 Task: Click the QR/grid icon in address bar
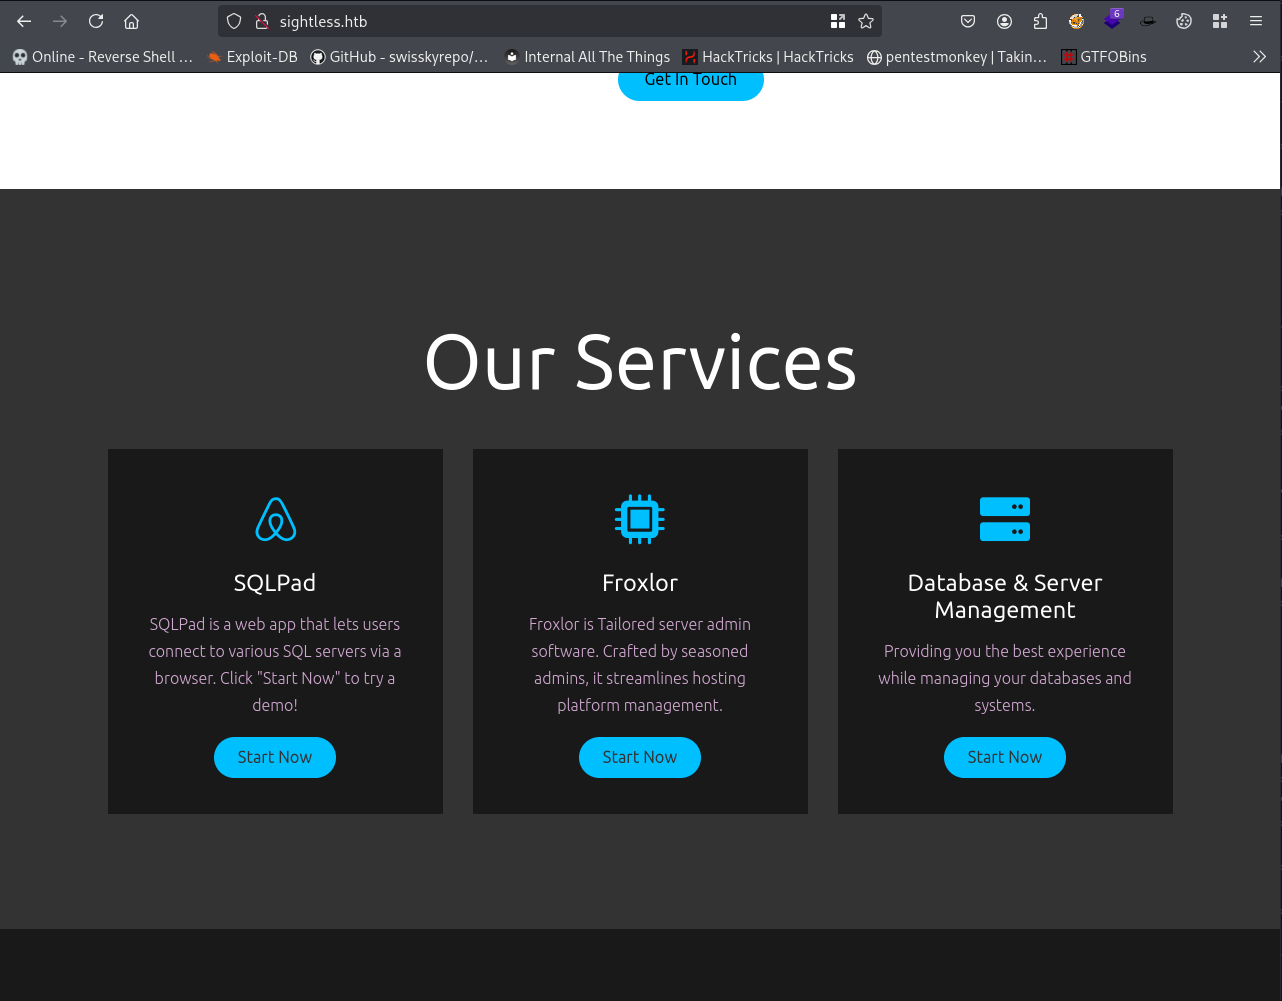point(838,21)
